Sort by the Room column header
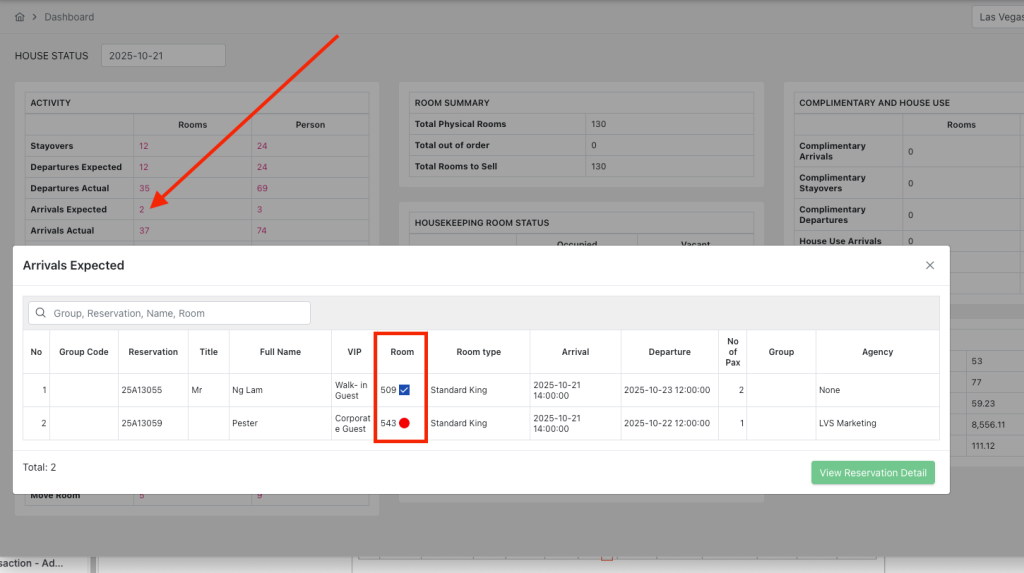The height and width of the screenshot is (573, 1024). (402, 352)
